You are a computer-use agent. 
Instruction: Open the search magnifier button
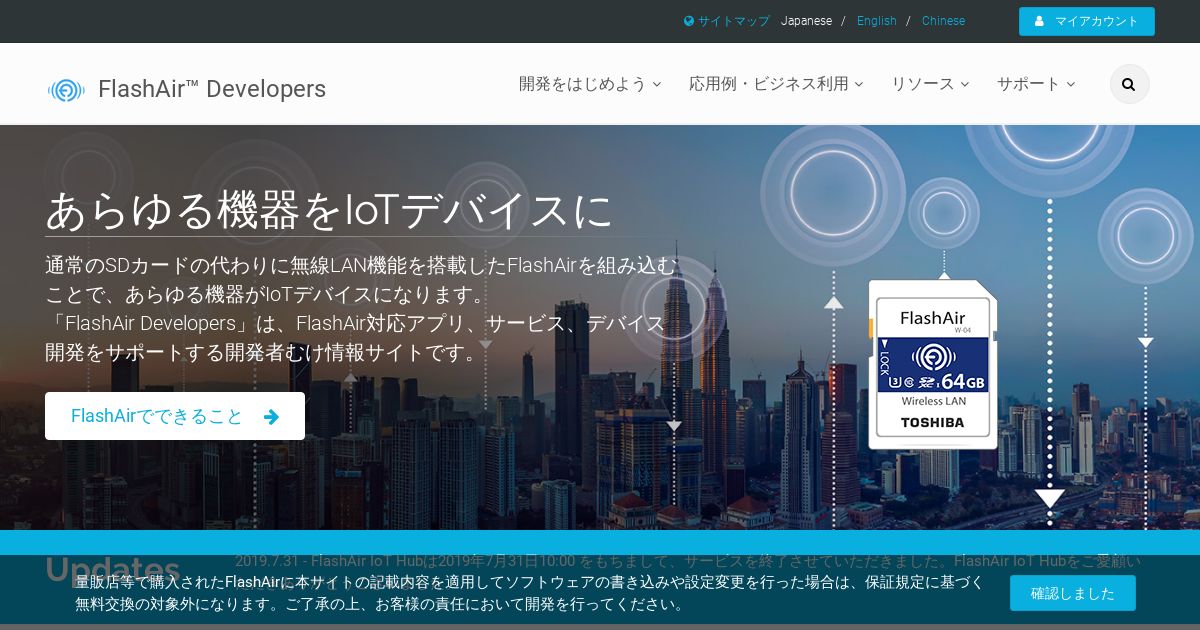[1129, 84]
